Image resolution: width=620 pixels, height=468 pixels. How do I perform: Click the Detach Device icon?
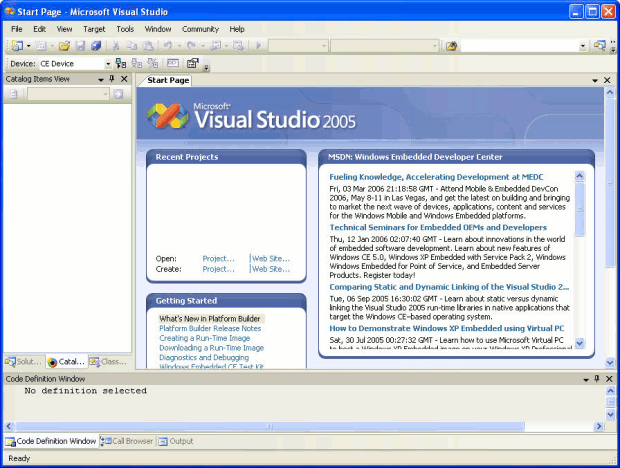pyautogui.click(x=137, y=63)
